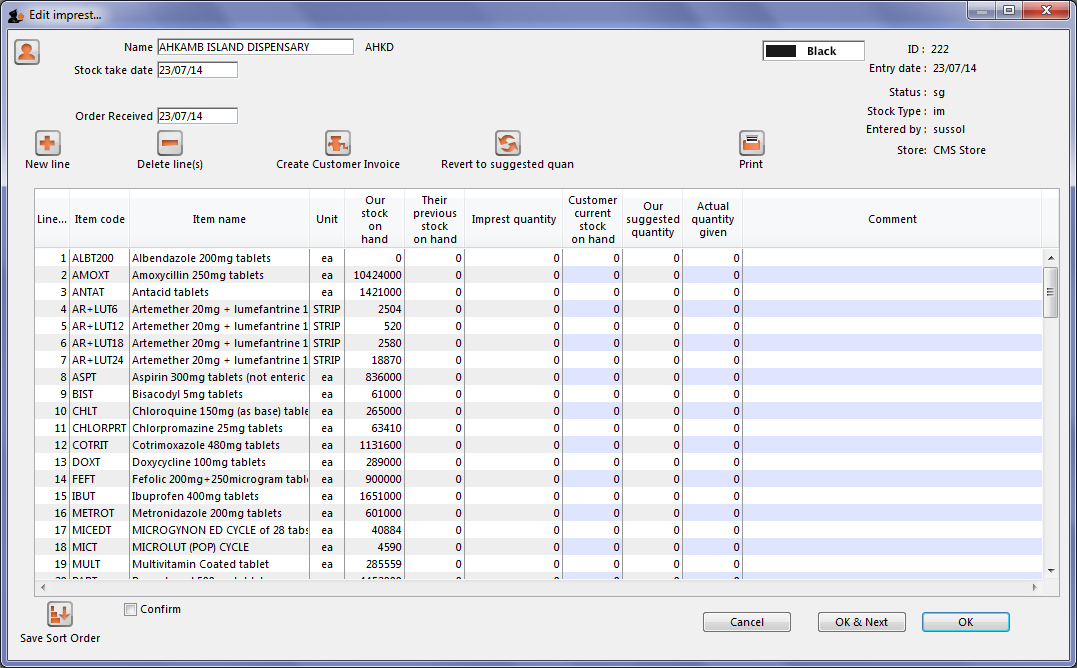
Task: Click the Create Customer Invoice icon
Action: click(x=338, y=143)
